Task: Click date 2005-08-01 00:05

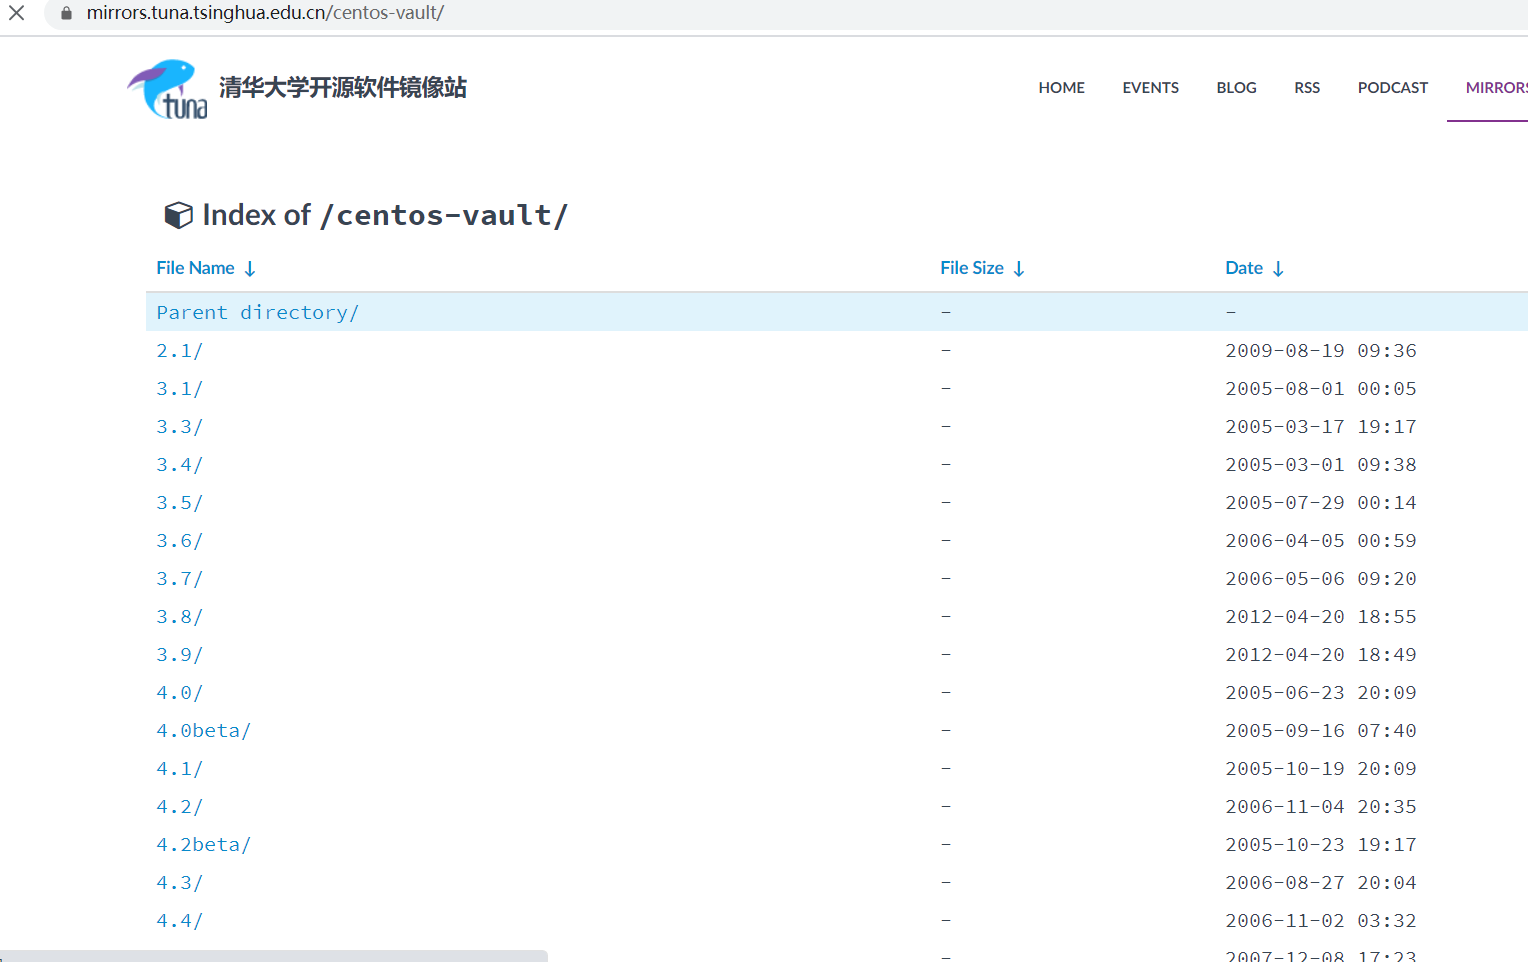Action: point(1320,389)
